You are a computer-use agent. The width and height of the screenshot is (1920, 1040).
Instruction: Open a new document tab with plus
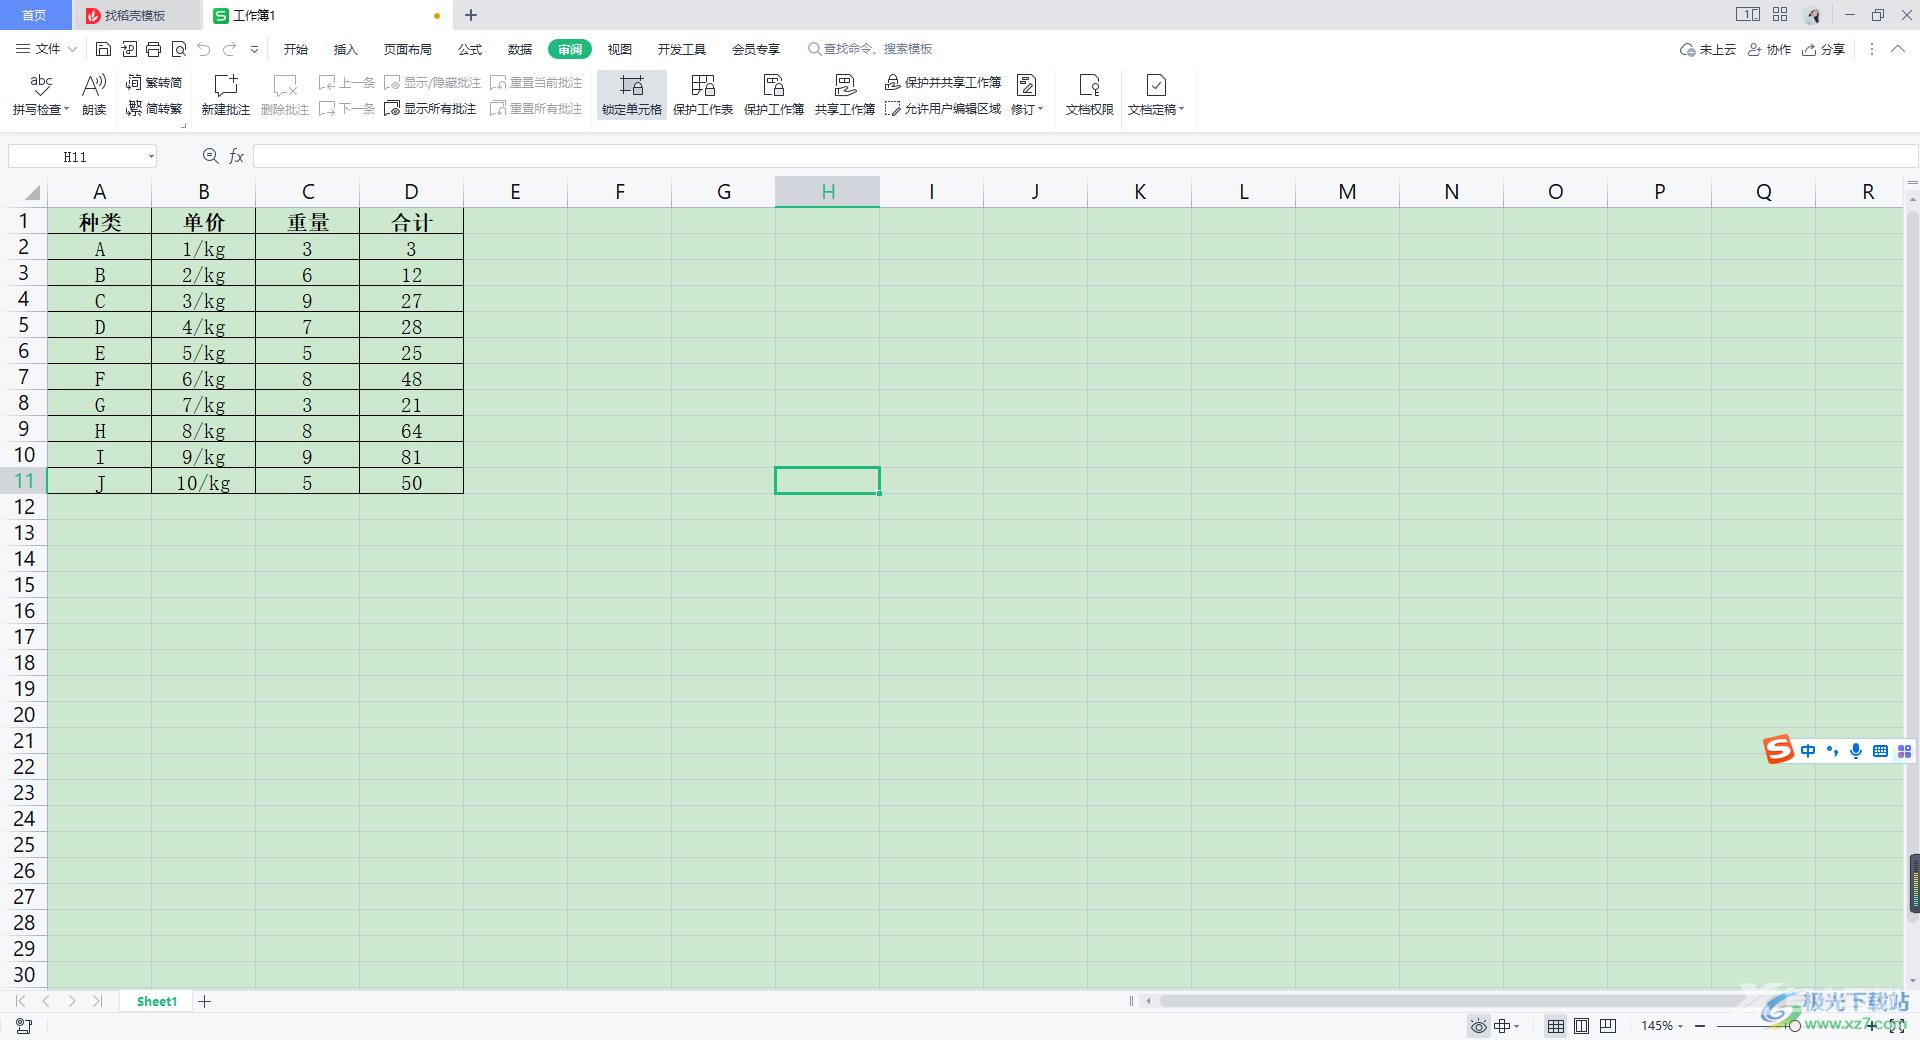pyautogui.click(x=471, y=15)
